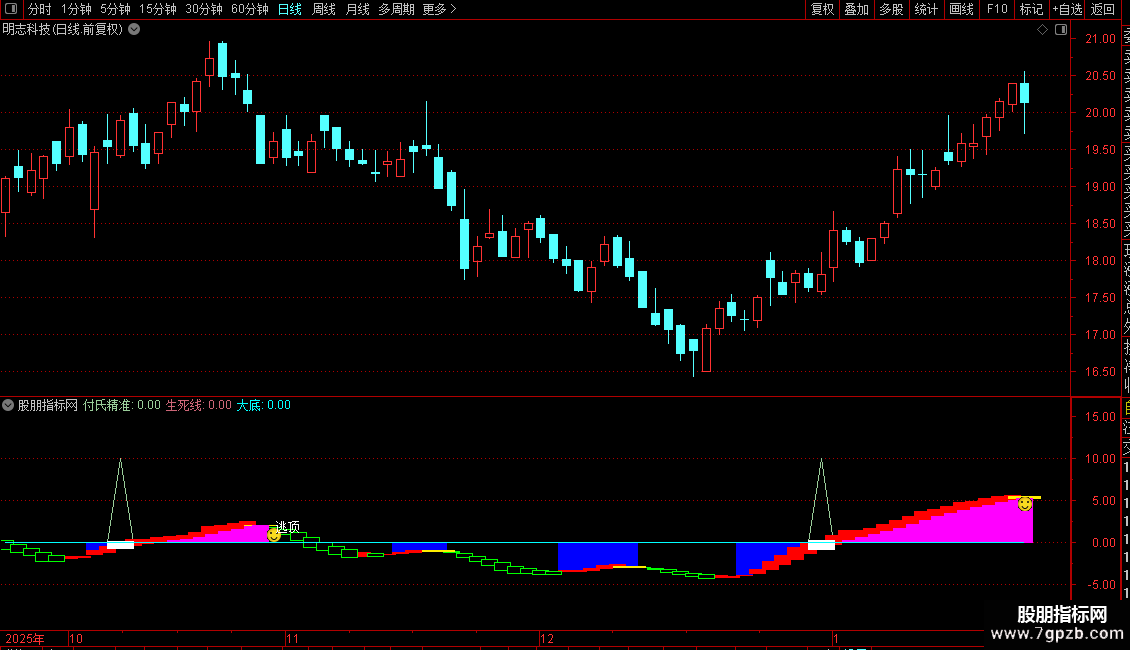Select the 5分钟 period
The image size is (1130, 650).
coord(115,9)
